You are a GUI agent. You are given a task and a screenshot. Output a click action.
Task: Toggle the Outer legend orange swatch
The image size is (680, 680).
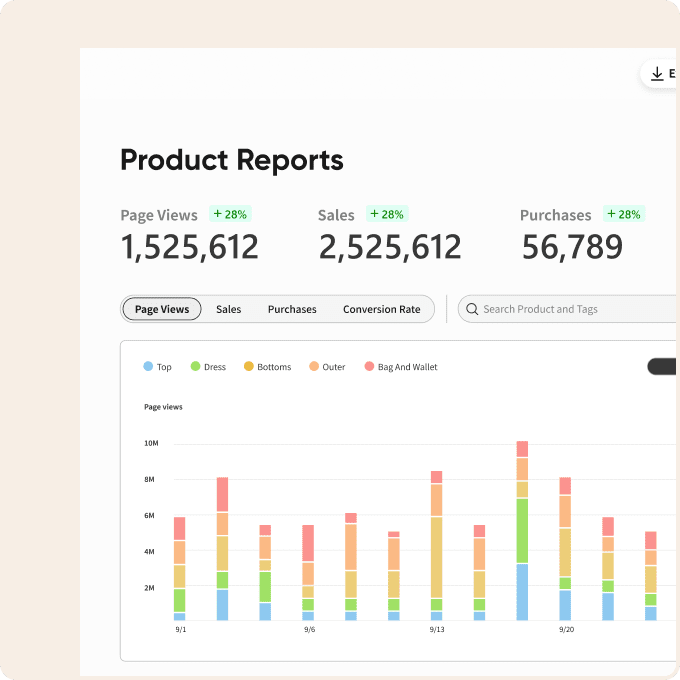314,367
